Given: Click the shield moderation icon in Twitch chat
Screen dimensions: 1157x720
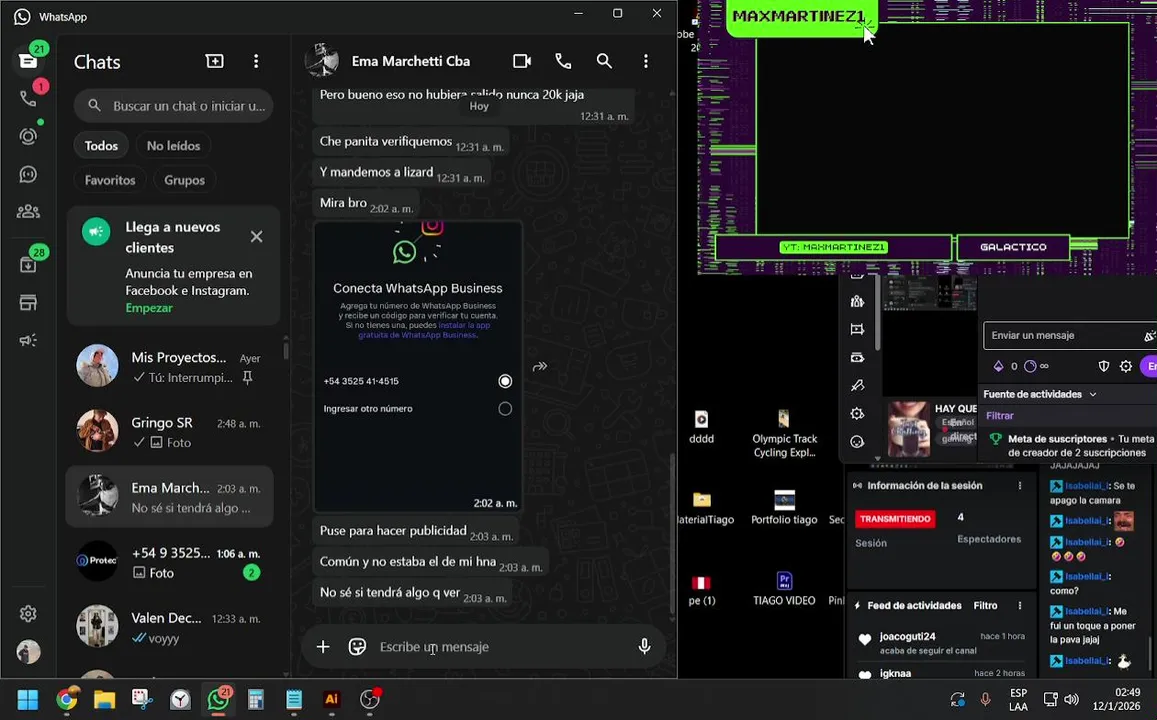Looking at the screenshot, I should (x=1104, y=366).
